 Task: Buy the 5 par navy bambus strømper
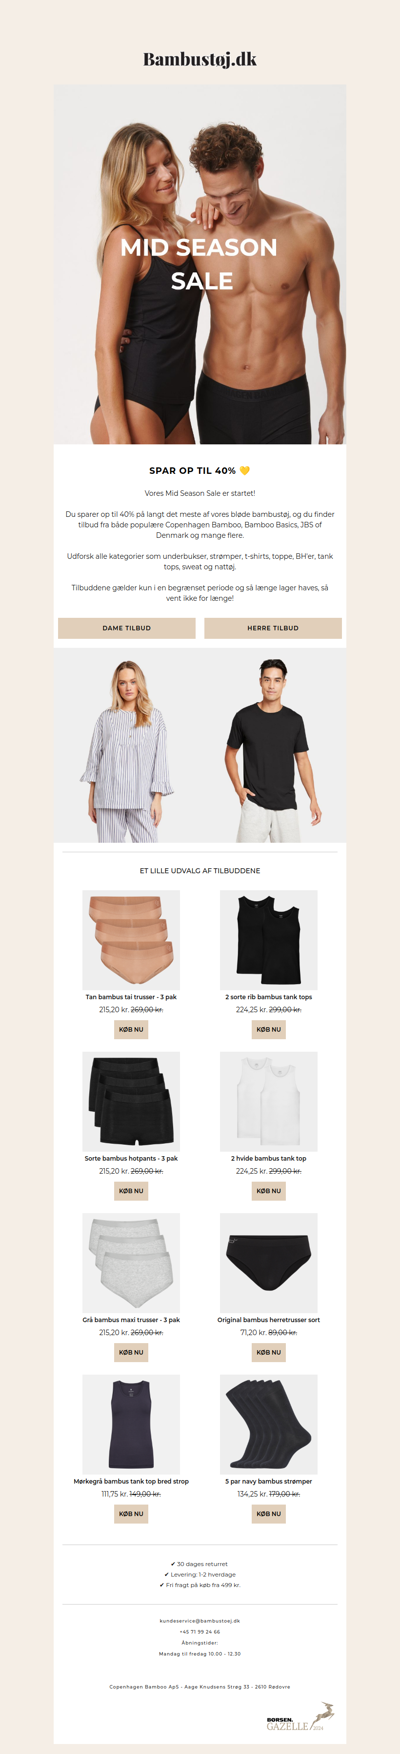click(x=269, y=1514)
